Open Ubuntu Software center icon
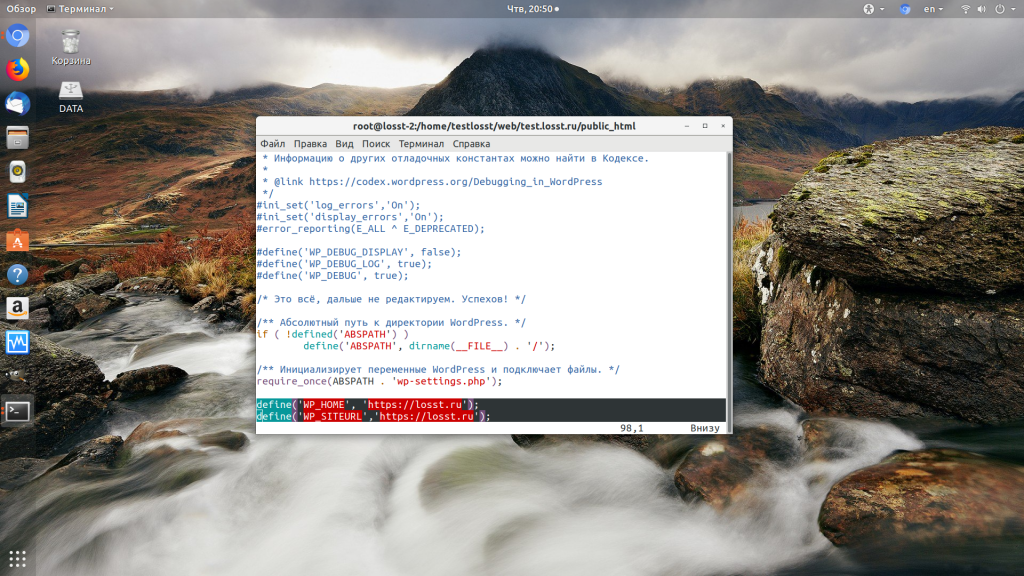The height and width of the screenshot is (576, 1024). point(18,241)
